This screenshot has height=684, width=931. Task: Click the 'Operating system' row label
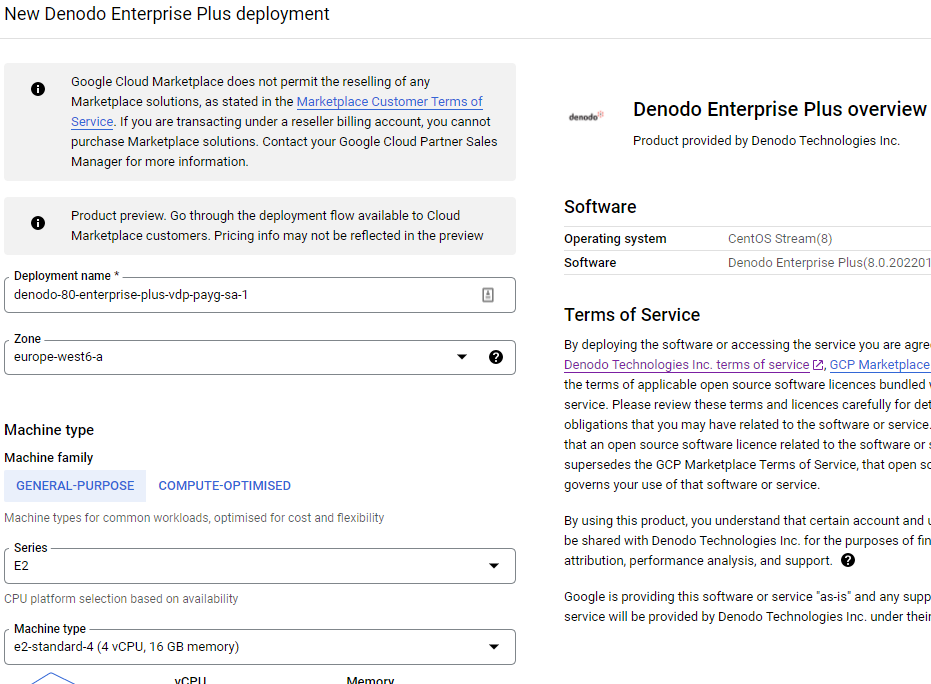[615, 239]
